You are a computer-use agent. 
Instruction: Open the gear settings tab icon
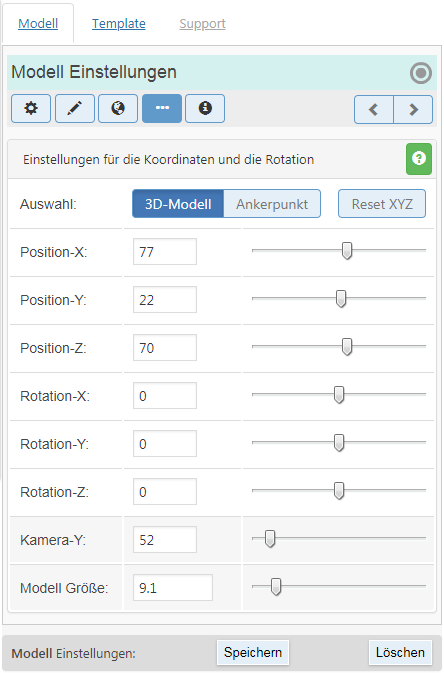31,109
